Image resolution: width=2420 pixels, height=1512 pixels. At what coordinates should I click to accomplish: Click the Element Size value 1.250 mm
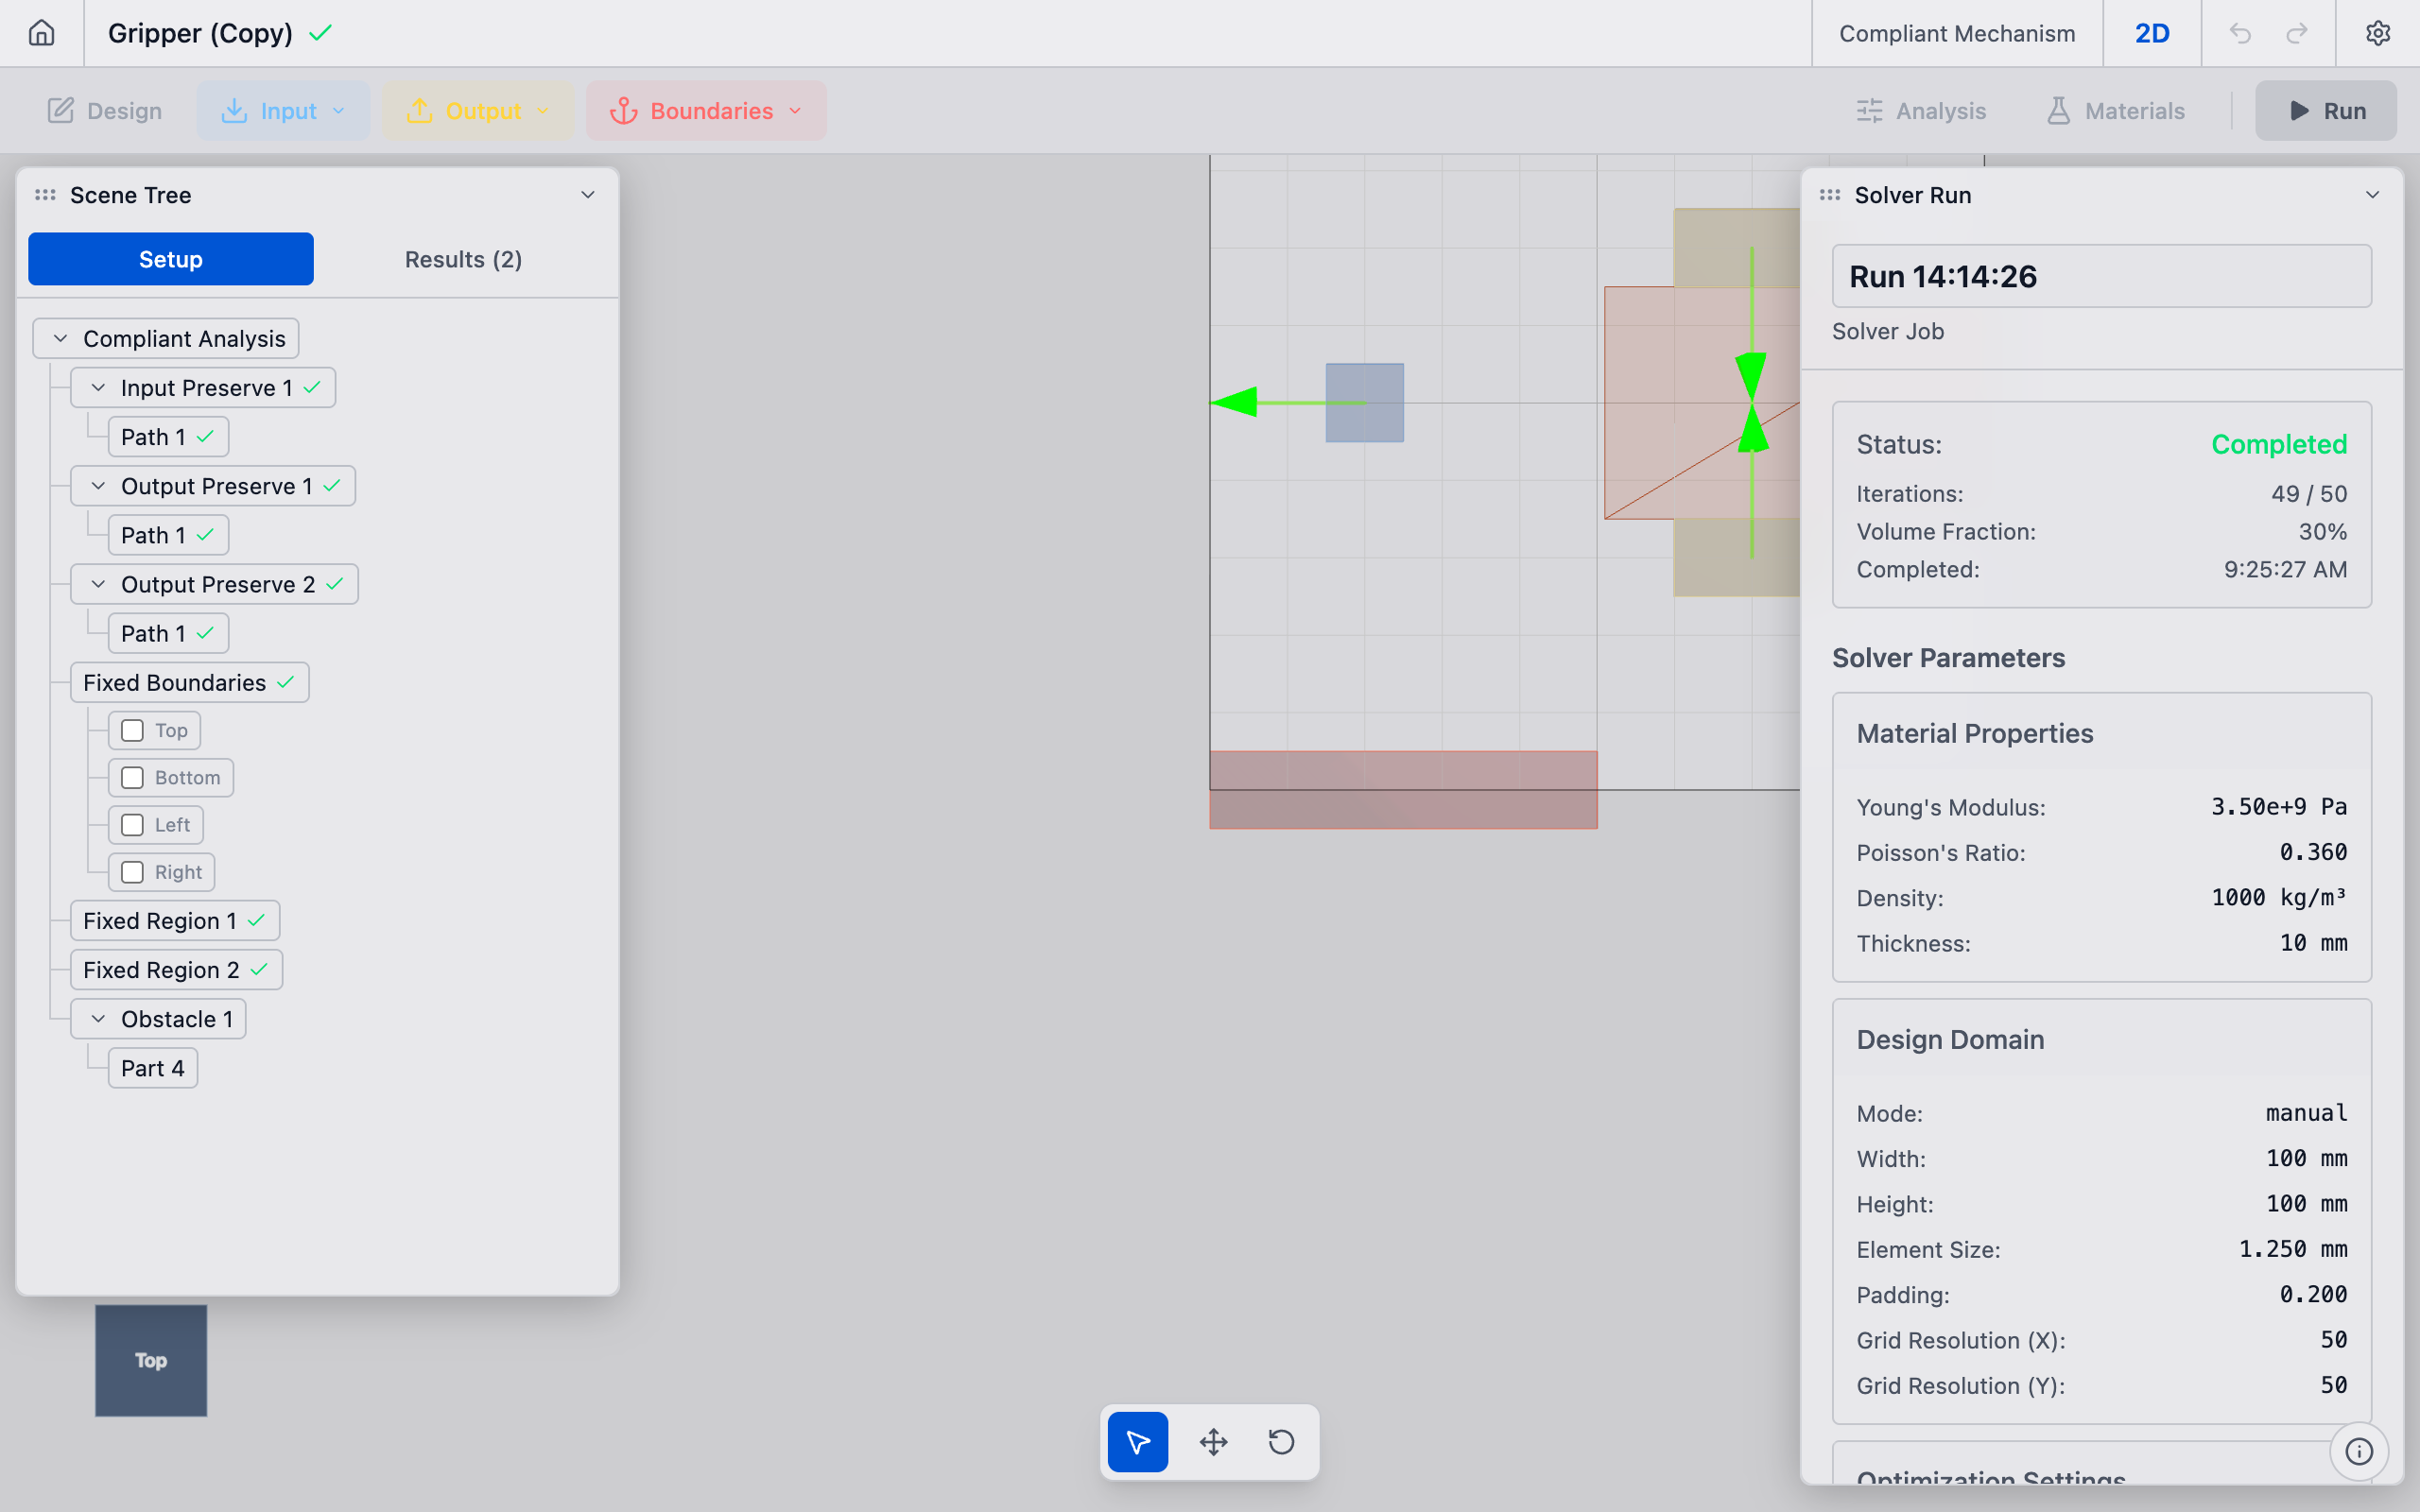(x=2292, y=1249)
